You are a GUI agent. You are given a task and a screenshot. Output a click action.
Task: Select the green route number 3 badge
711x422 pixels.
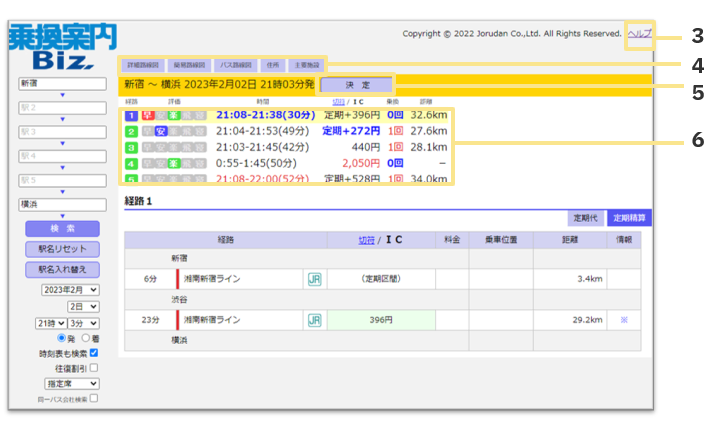[129, 146]
